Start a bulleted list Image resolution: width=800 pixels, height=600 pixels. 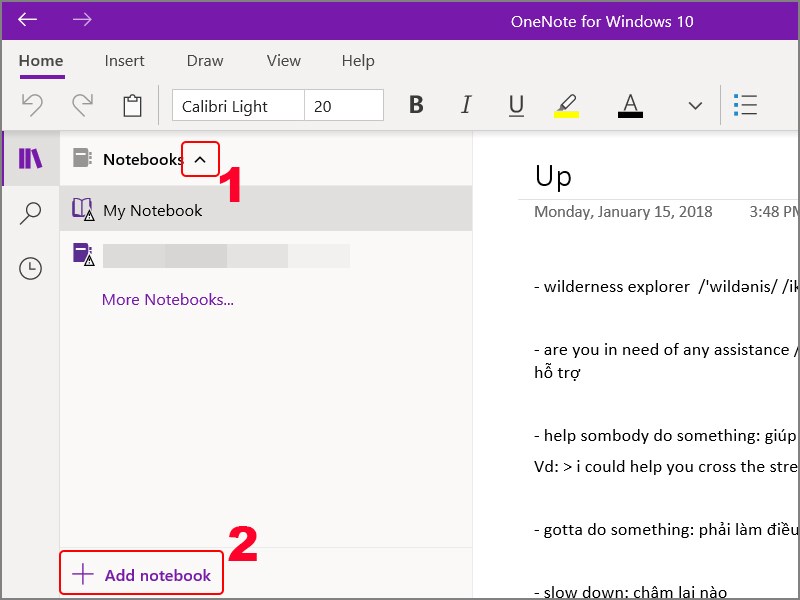tap(745, 104)
